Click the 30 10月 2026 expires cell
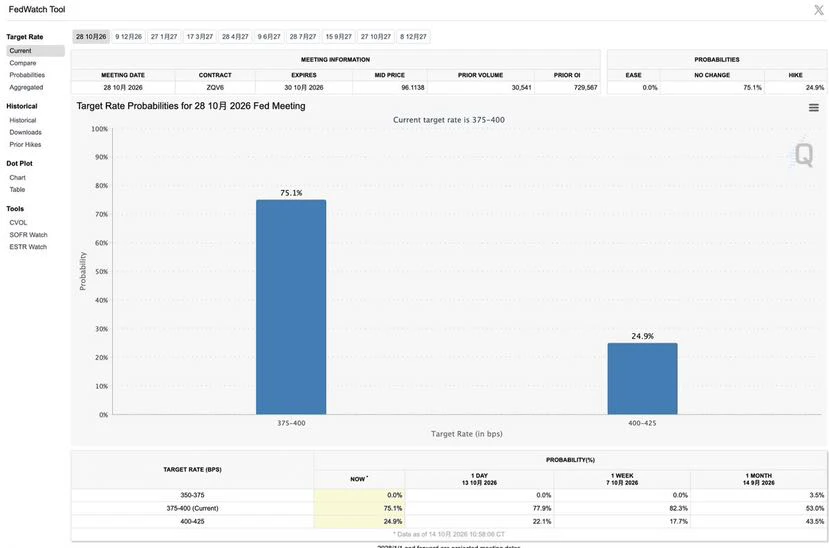 pos(304,87)
